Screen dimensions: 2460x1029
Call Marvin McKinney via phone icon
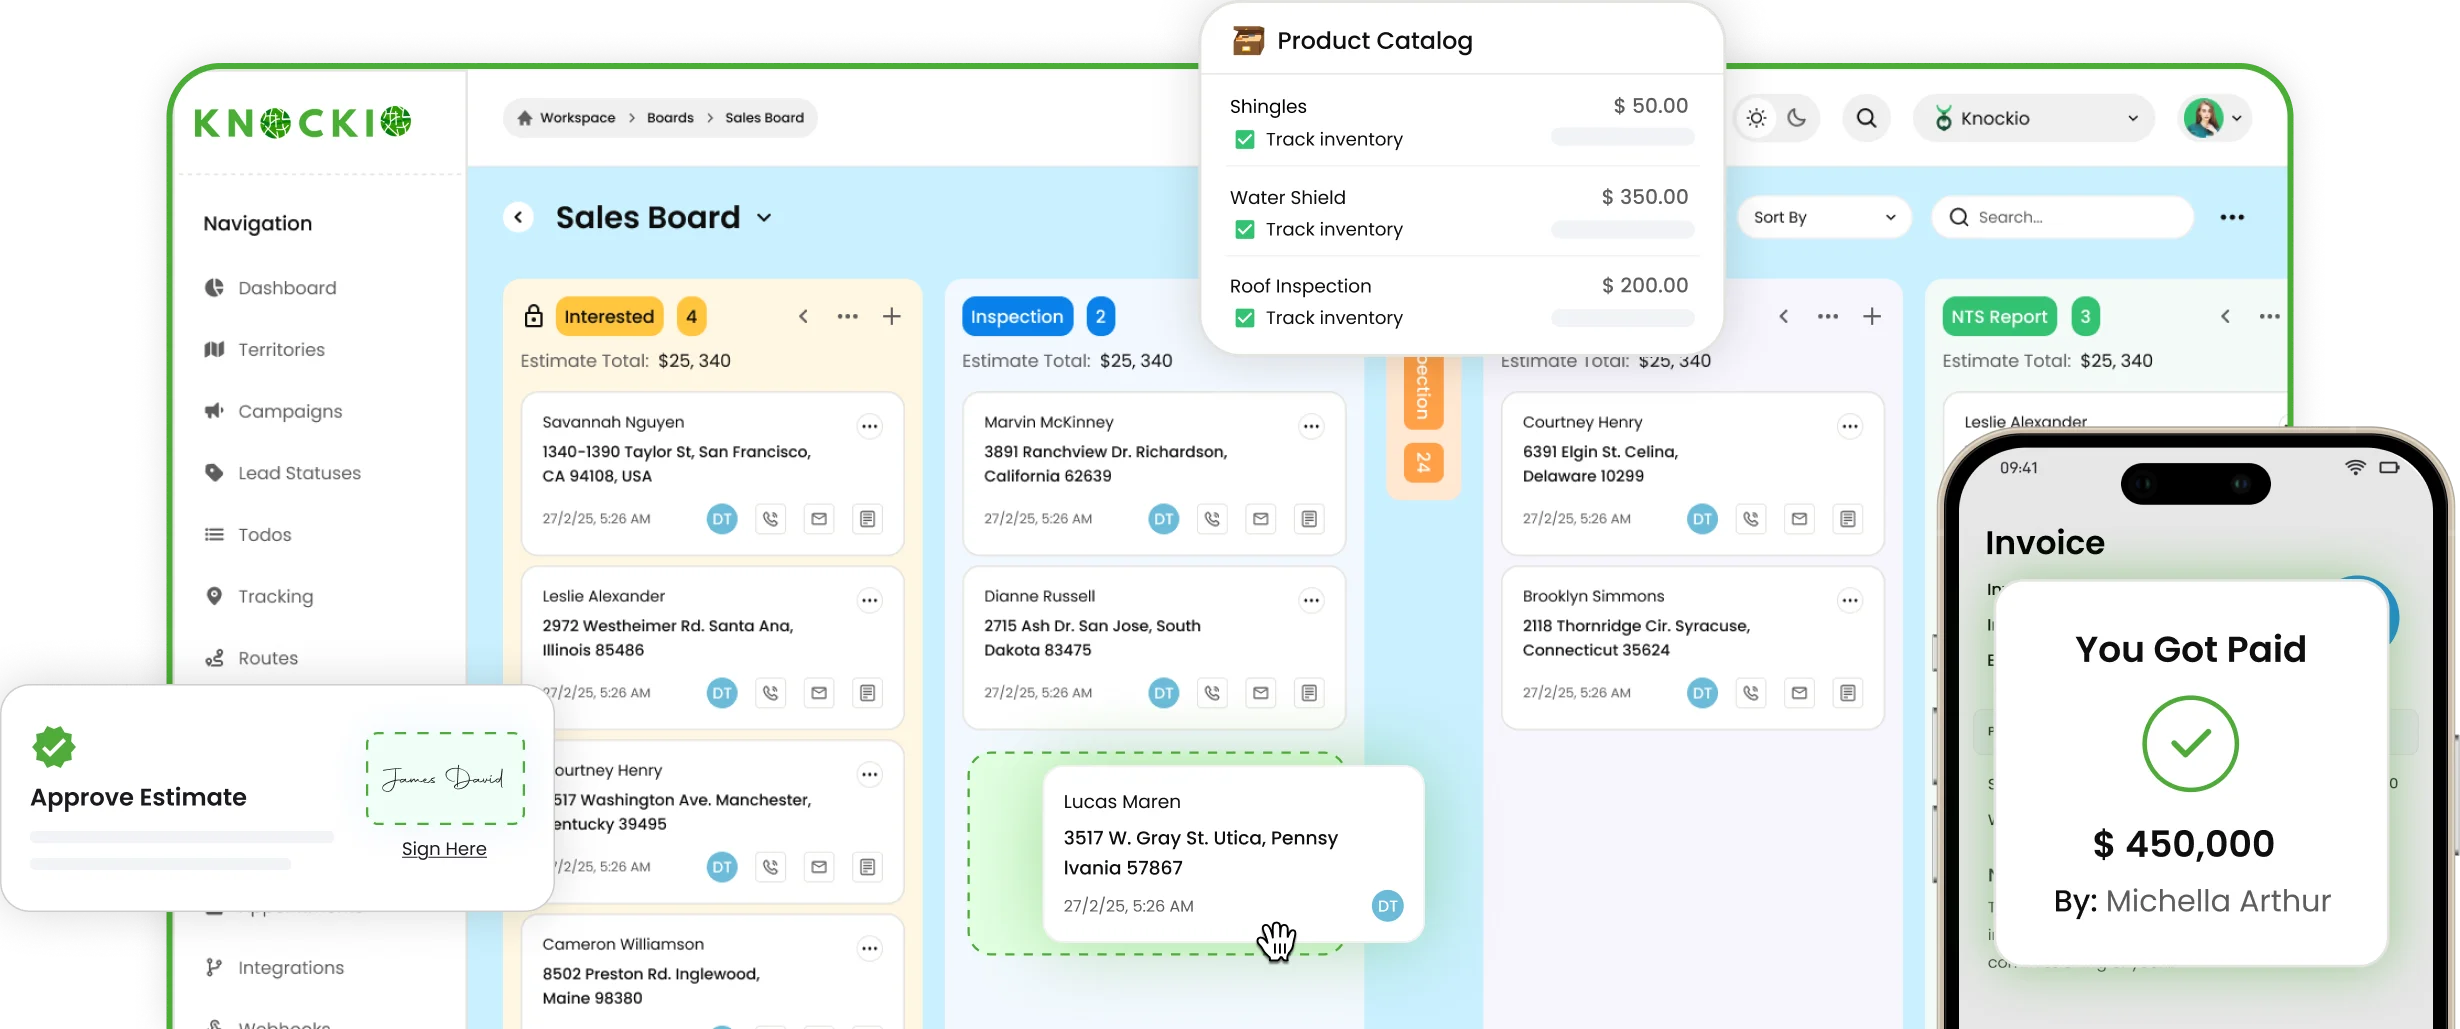point(1212,519)
